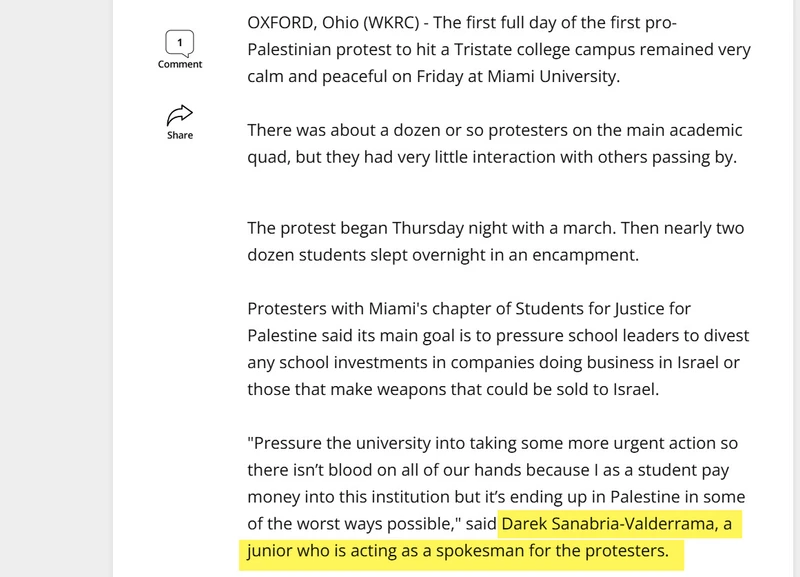
Task: Click the "OXFORD, Ohio (WKRC)" dateline text
Action: (333, 22)
